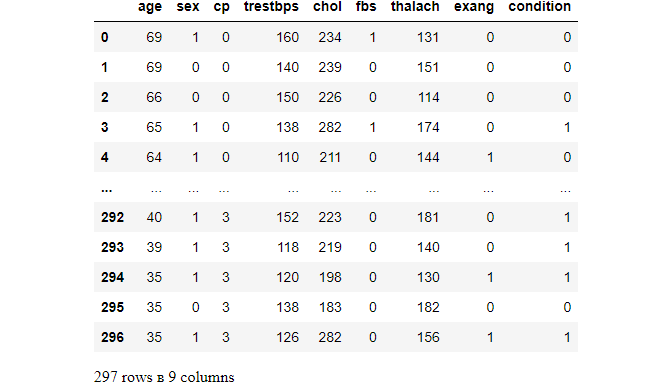Select the trestbps column header
The image size is (672, 383).
[271, 7]
